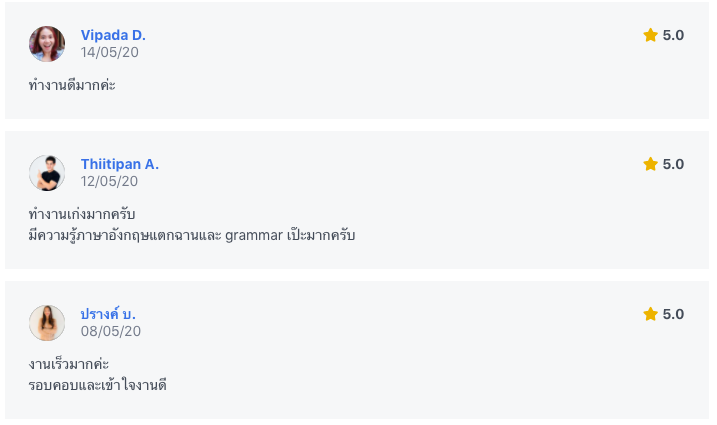
Task: Select Vipada D.'s 5.0 rating value
Action: tap(673, 35)
